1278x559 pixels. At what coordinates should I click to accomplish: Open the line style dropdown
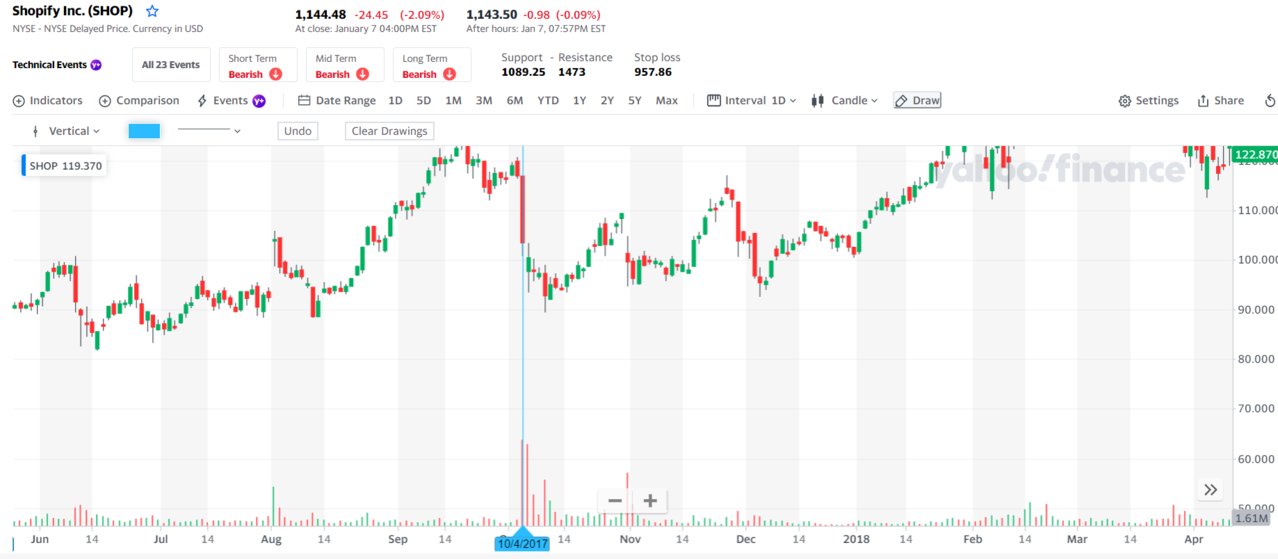pos(209,131)
